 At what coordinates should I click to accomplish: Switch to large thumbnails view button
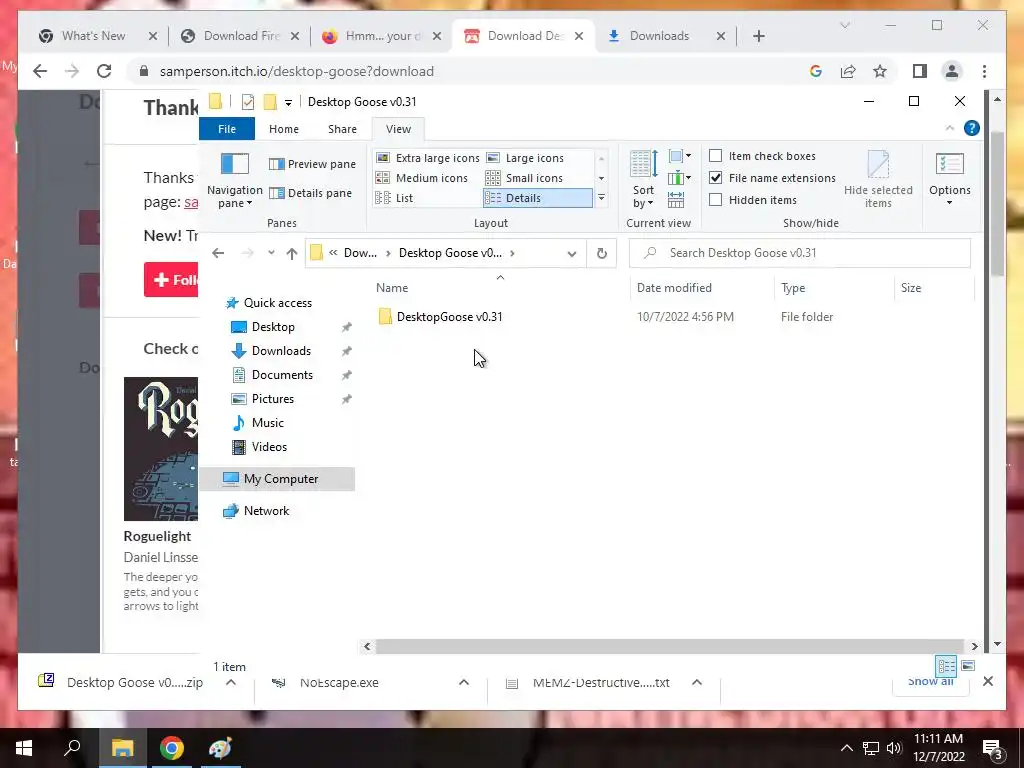(x=968, y=666)
